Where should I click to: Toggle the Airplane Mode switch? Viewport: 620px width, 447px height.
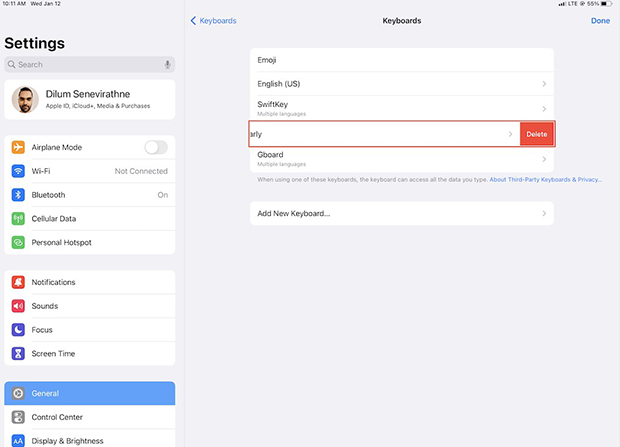click(156, 147)
